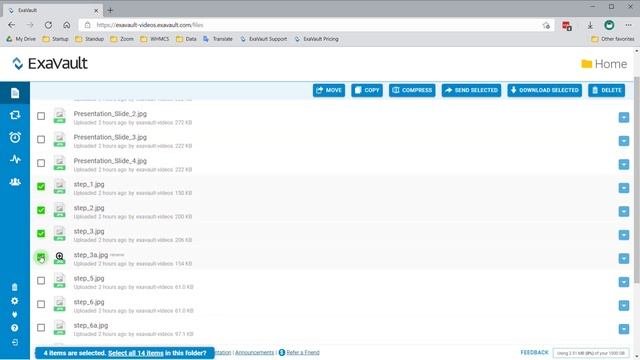The image size is (640, 360).
Task: Check the step_6.jpg checkbox
Action: [41, 304]
